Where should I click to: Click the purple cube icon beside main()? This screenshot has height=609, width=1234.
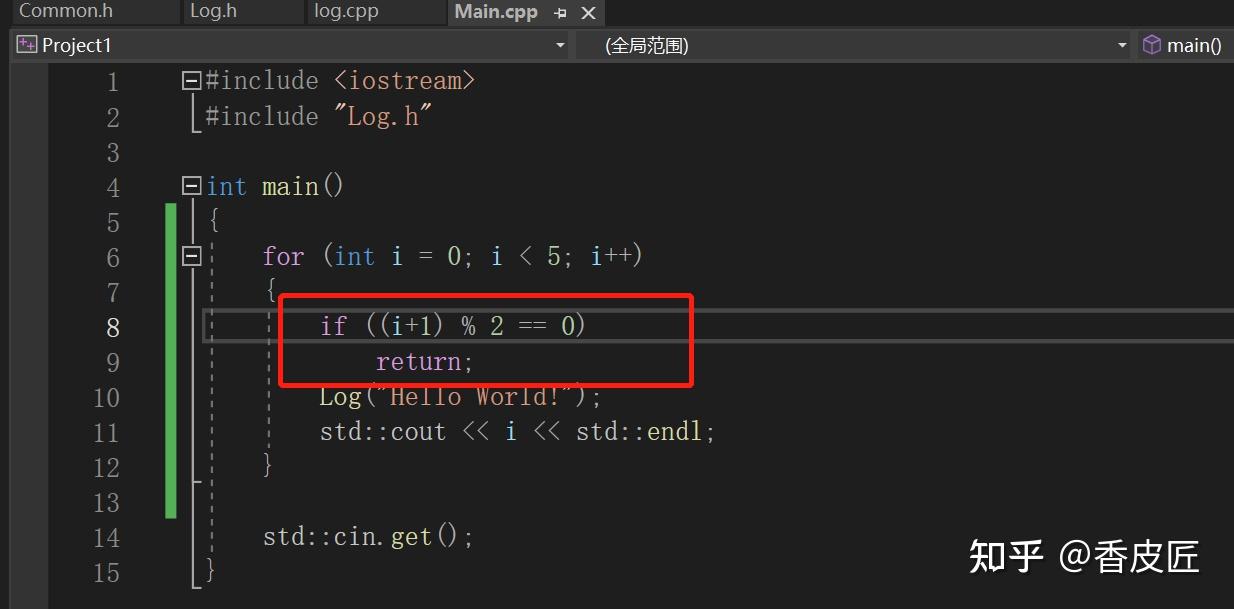coord(1150,44)
